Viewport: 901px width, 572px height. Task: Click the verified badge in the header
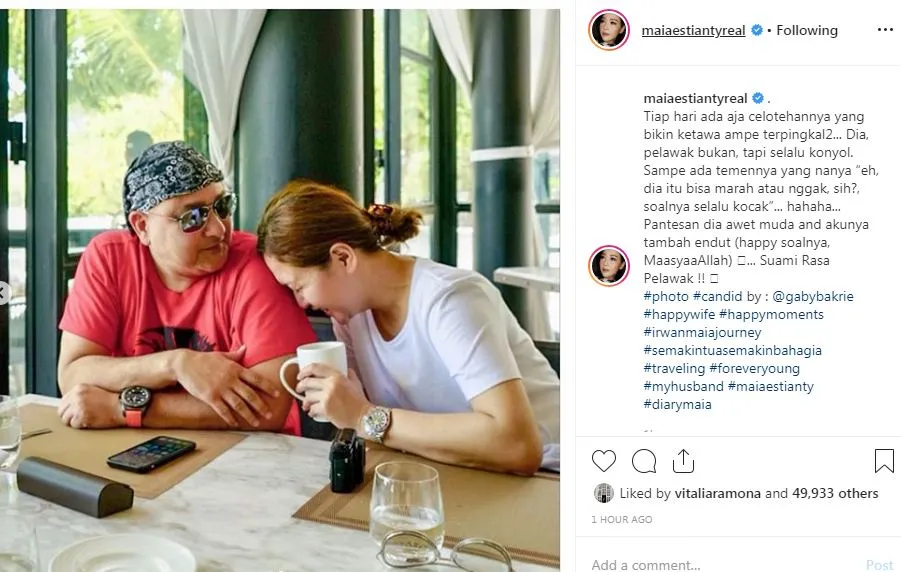coord(757,30)
